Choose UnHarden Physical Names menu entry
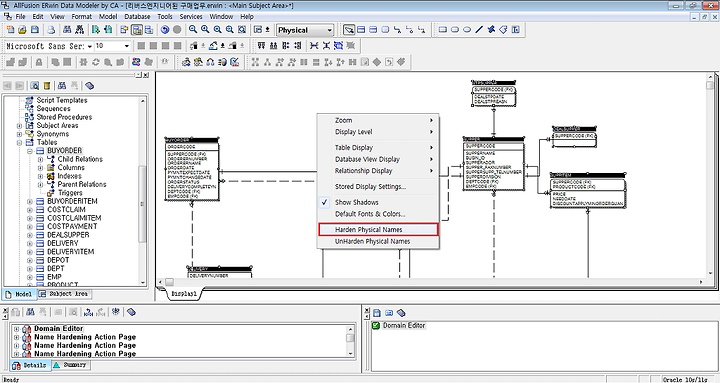Viewport: 720px width, 383px height. click(x=378, y=241)
